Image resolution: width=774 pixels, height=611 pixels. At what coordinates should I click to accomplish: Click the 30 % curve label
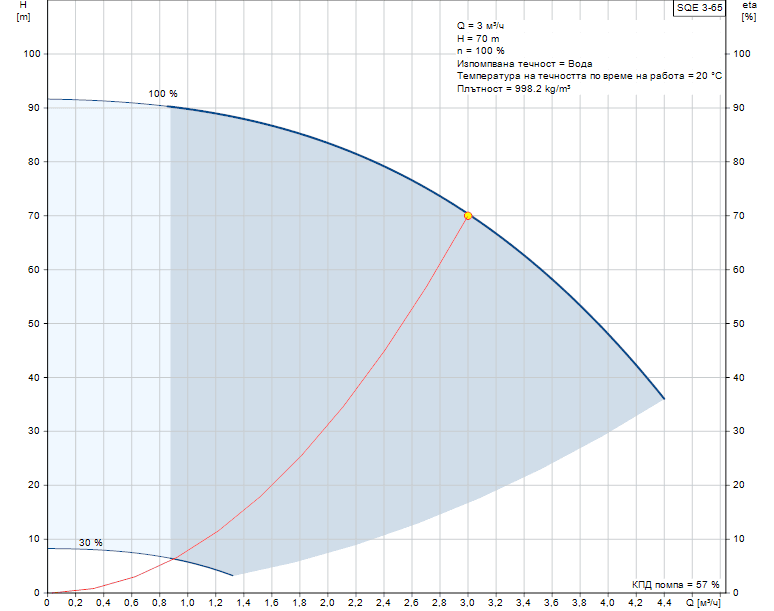91,543
